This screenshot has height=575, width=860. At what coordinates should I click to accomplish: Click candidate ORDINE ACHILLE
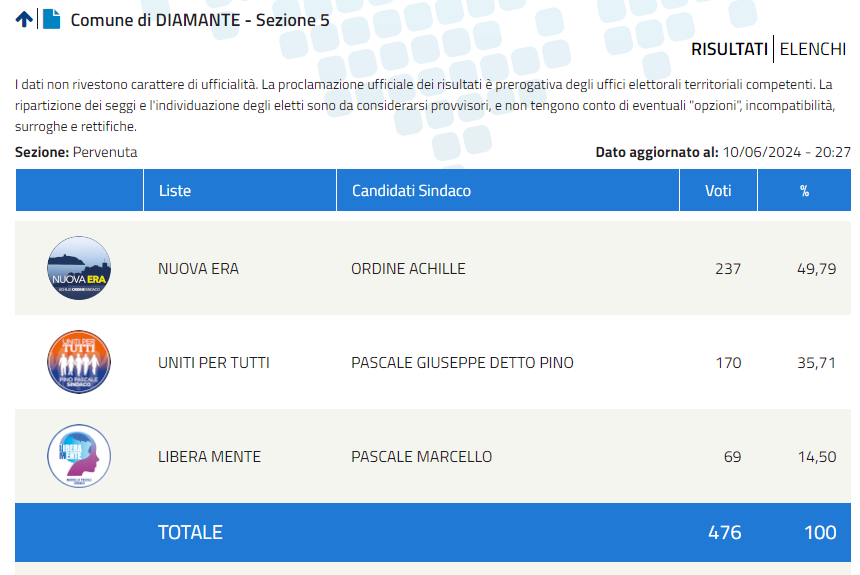408,269
